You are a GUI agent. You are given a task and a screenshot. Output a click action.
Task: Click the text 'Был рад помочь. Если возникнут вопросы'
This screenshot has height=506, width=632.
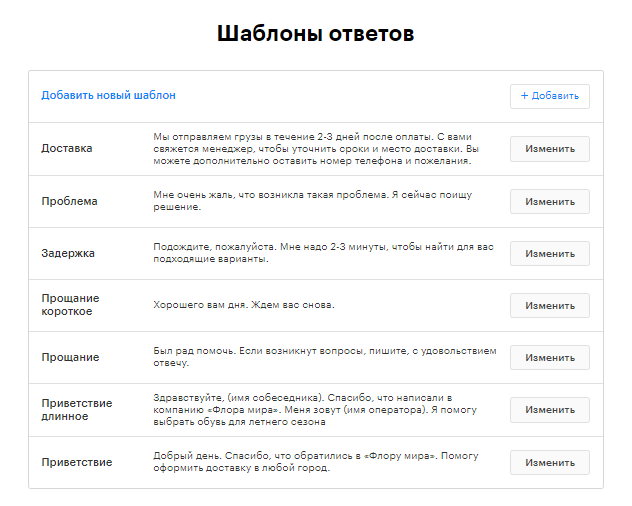click(259, 351)
